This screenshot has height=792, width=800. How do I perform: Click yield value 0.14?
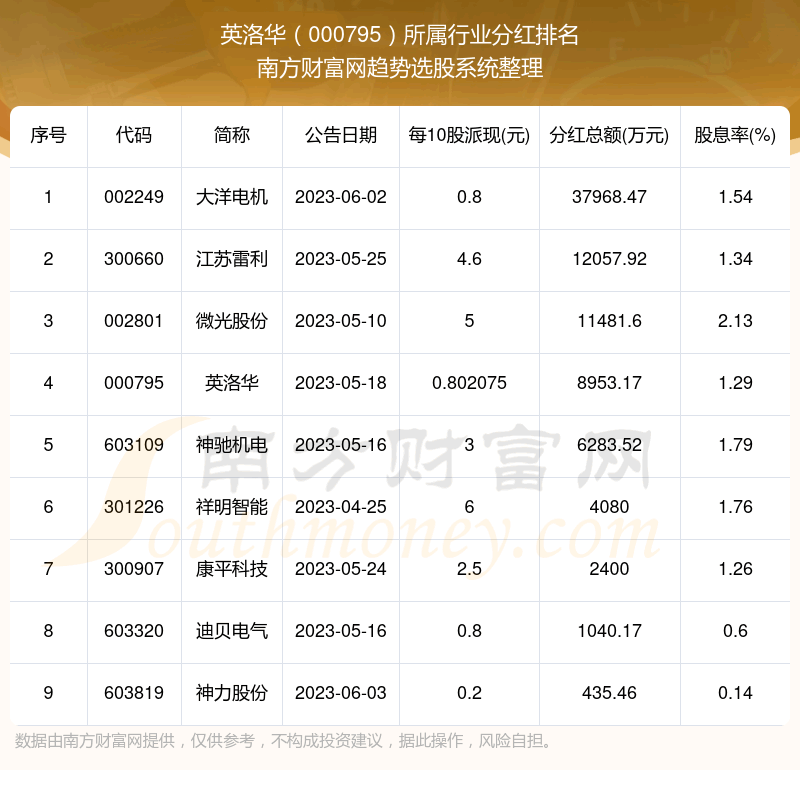(735, 693)
